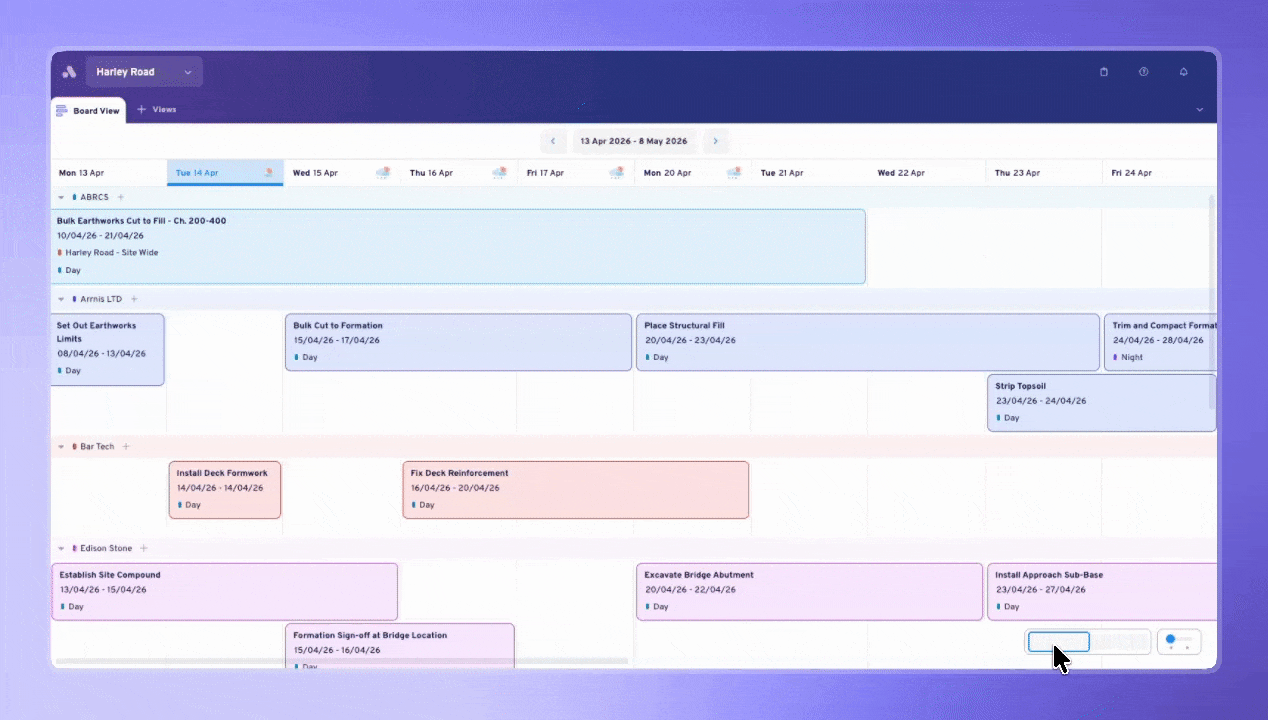This screenshot has height=720, width=1268.
Task: Expand the chevron at right of tab bar
Action: (1199, 110)
